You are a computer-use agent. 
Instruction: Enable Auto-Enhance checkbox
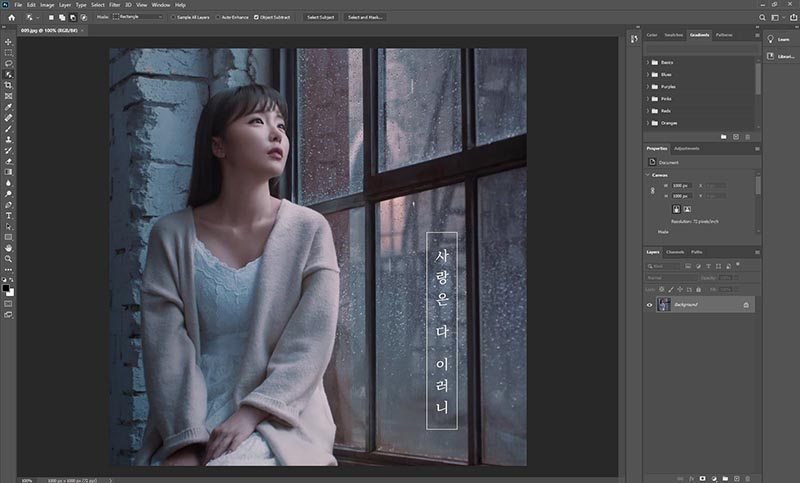pyautogui.click(x=218, y=17)
